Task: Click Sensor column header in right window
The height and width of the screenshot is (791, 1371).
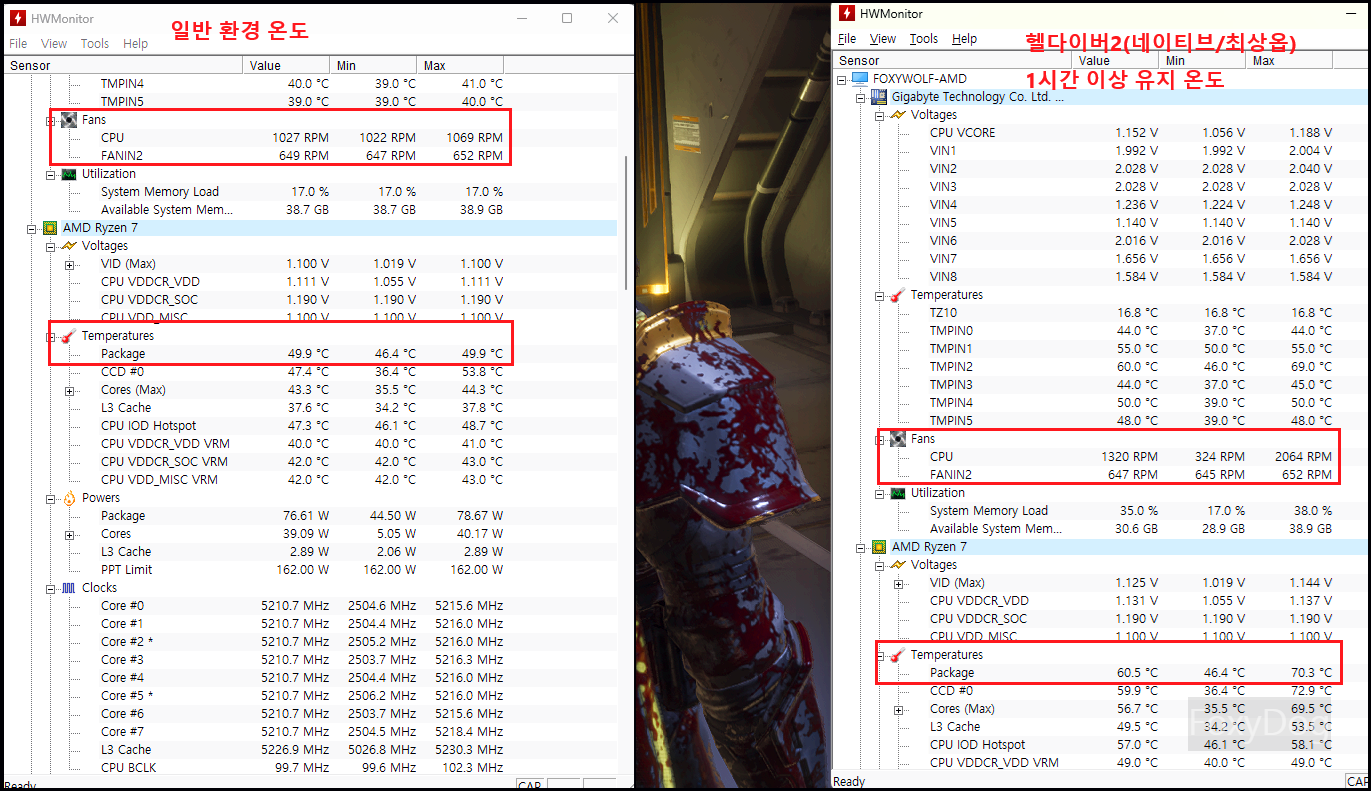Action: [951, 61]
